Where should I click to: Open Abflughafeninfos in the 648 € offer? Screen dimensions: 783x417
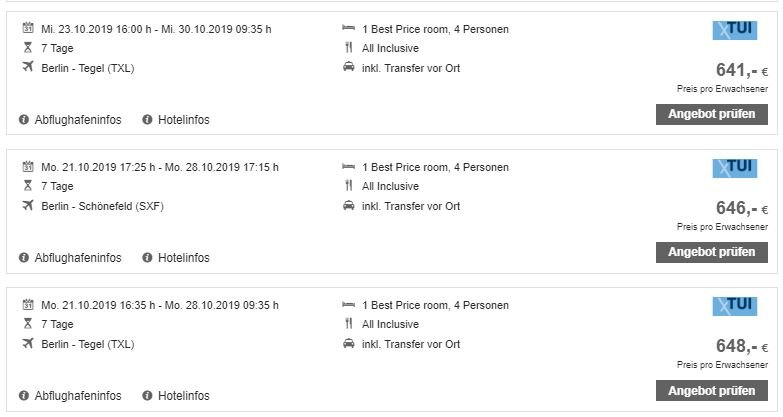pos(70,396)
